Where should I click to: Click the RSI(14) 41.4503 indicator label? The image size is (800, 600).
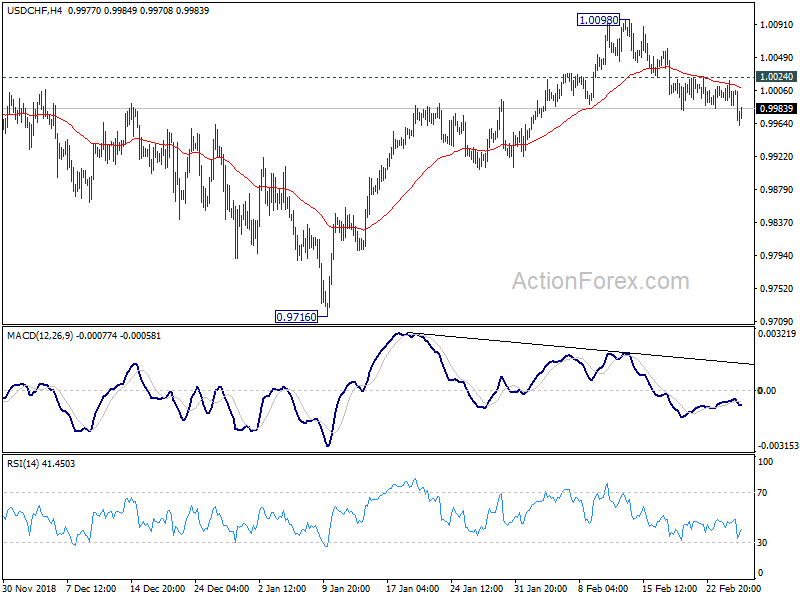(41, 464)
